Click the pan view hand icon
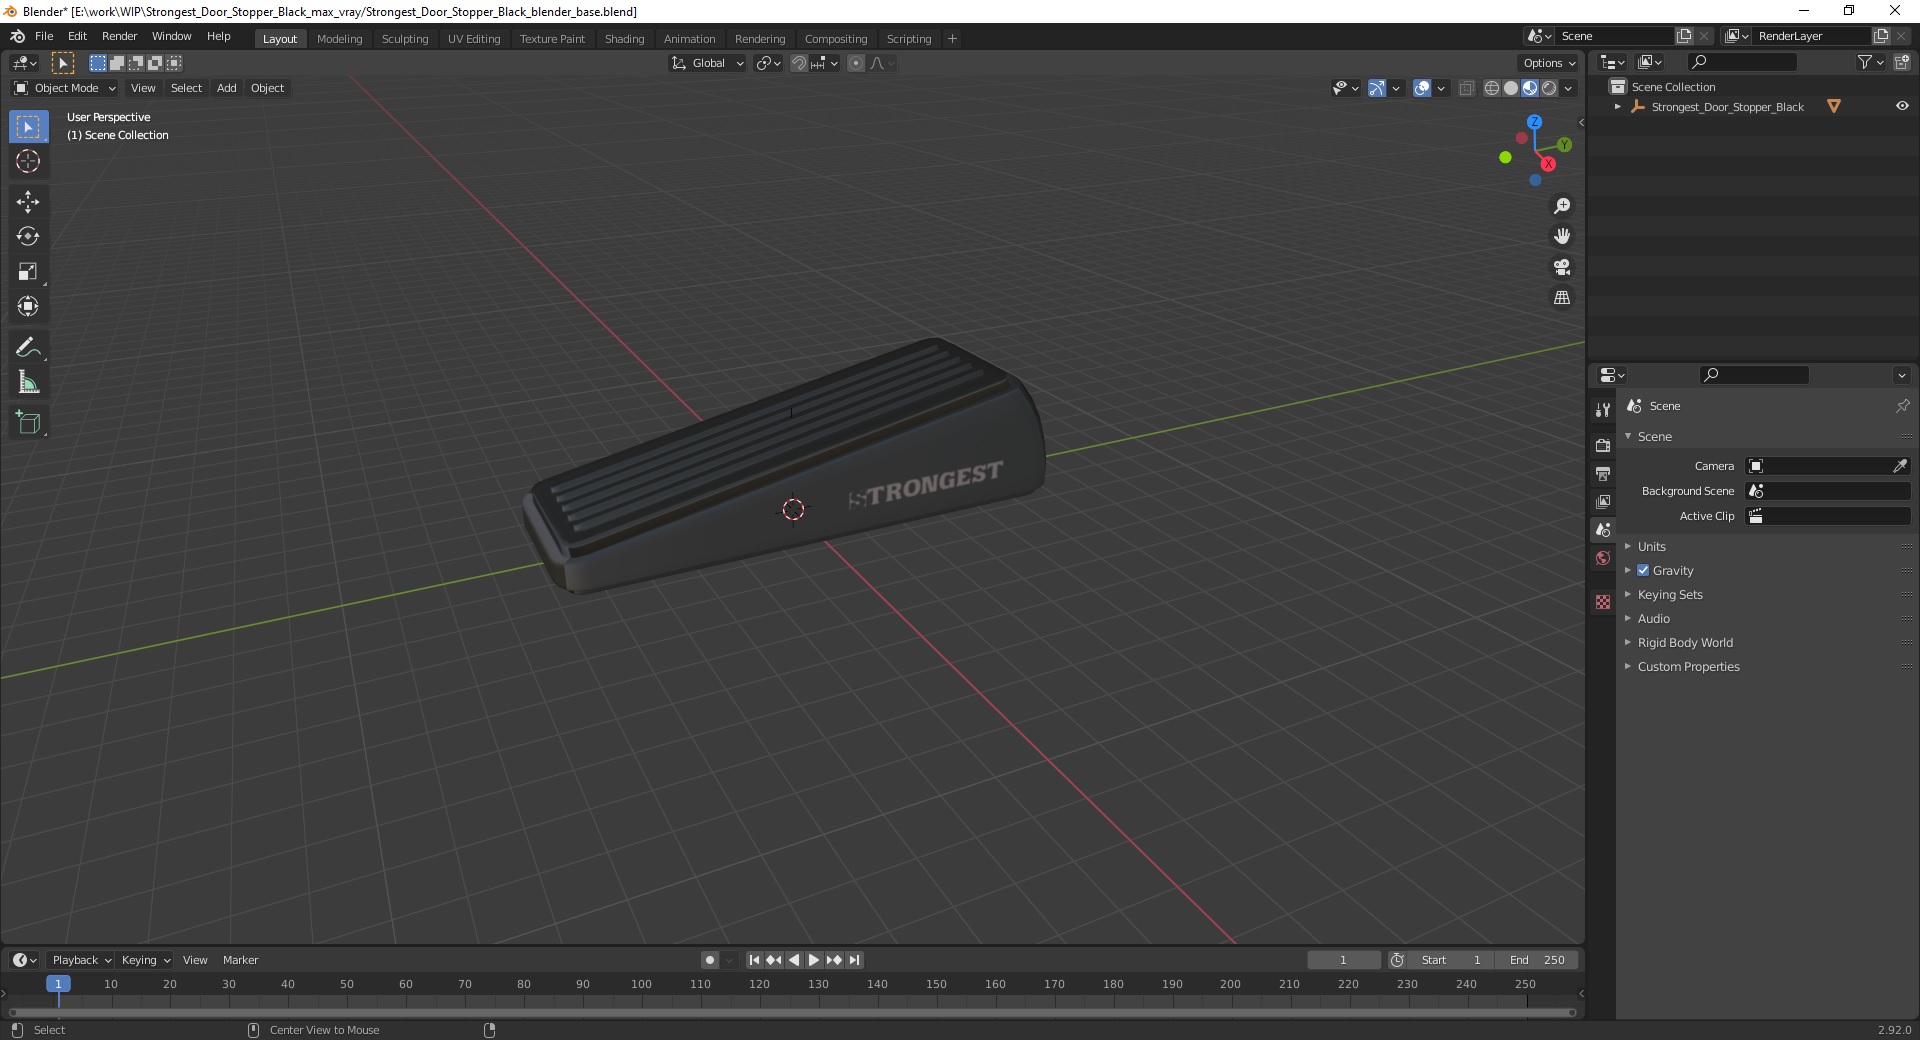Viewport: 1920px width, 1040px height. click(x=1562, y=237)
